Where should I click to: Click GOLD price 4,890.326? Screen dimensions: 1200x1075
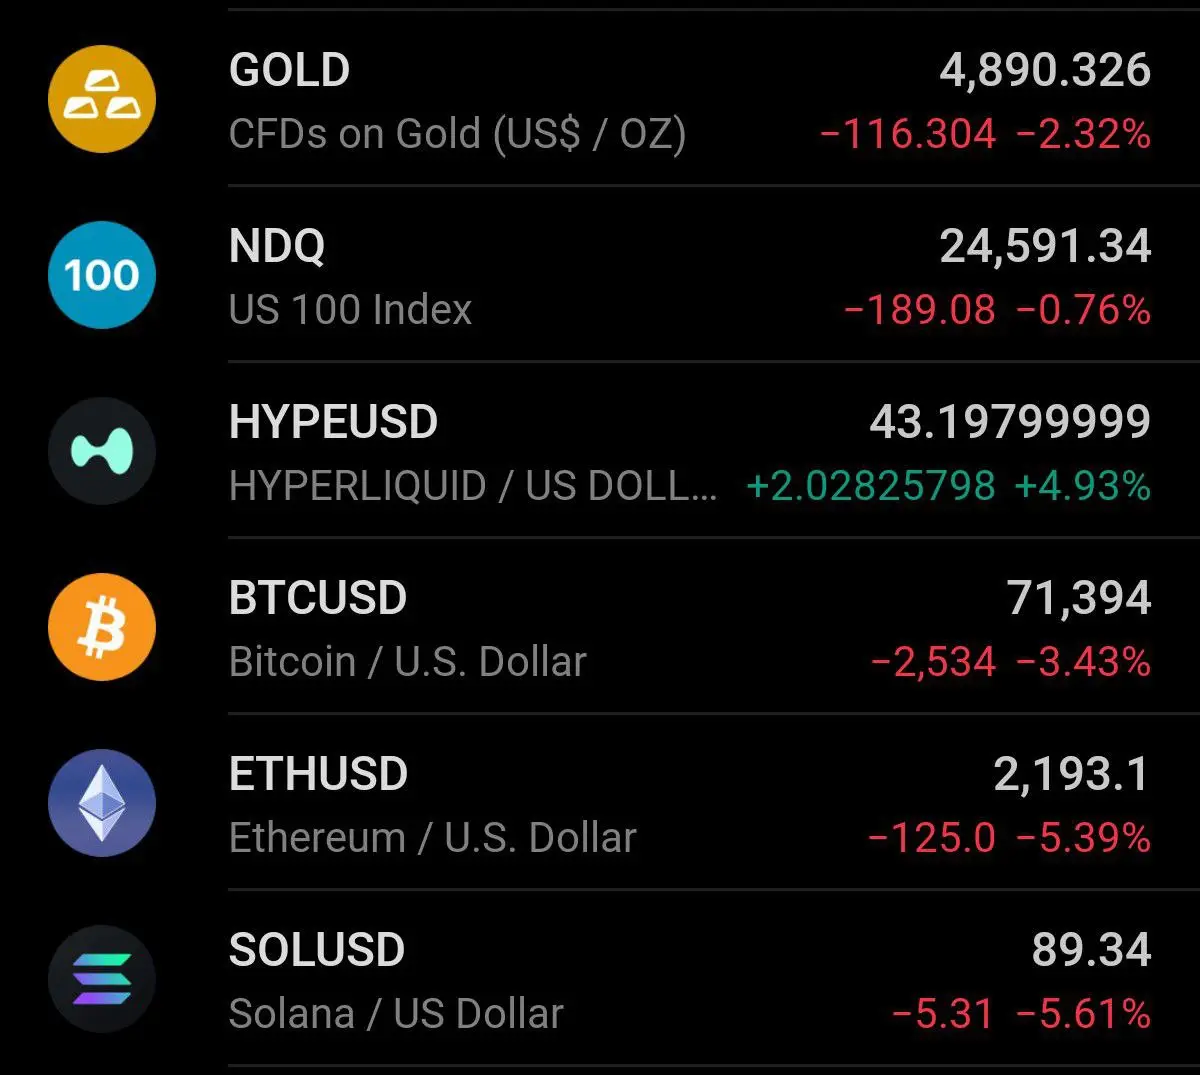(1045, 71)
